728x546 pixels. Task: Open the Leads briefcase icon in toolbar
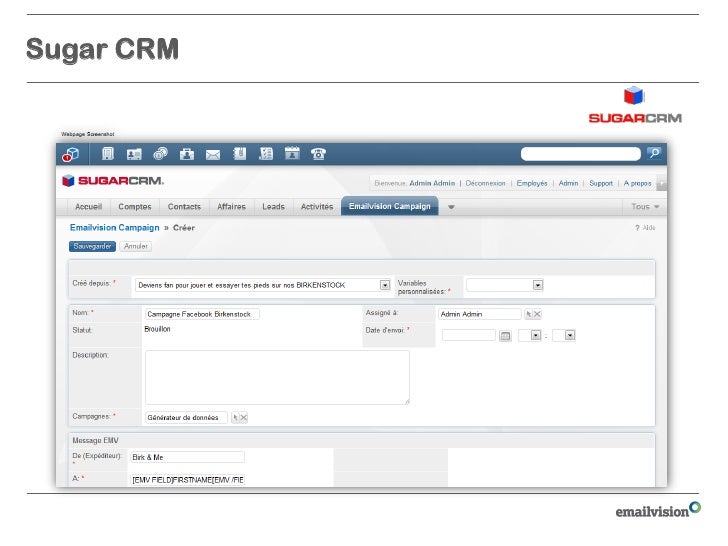(x=187, y=154)
